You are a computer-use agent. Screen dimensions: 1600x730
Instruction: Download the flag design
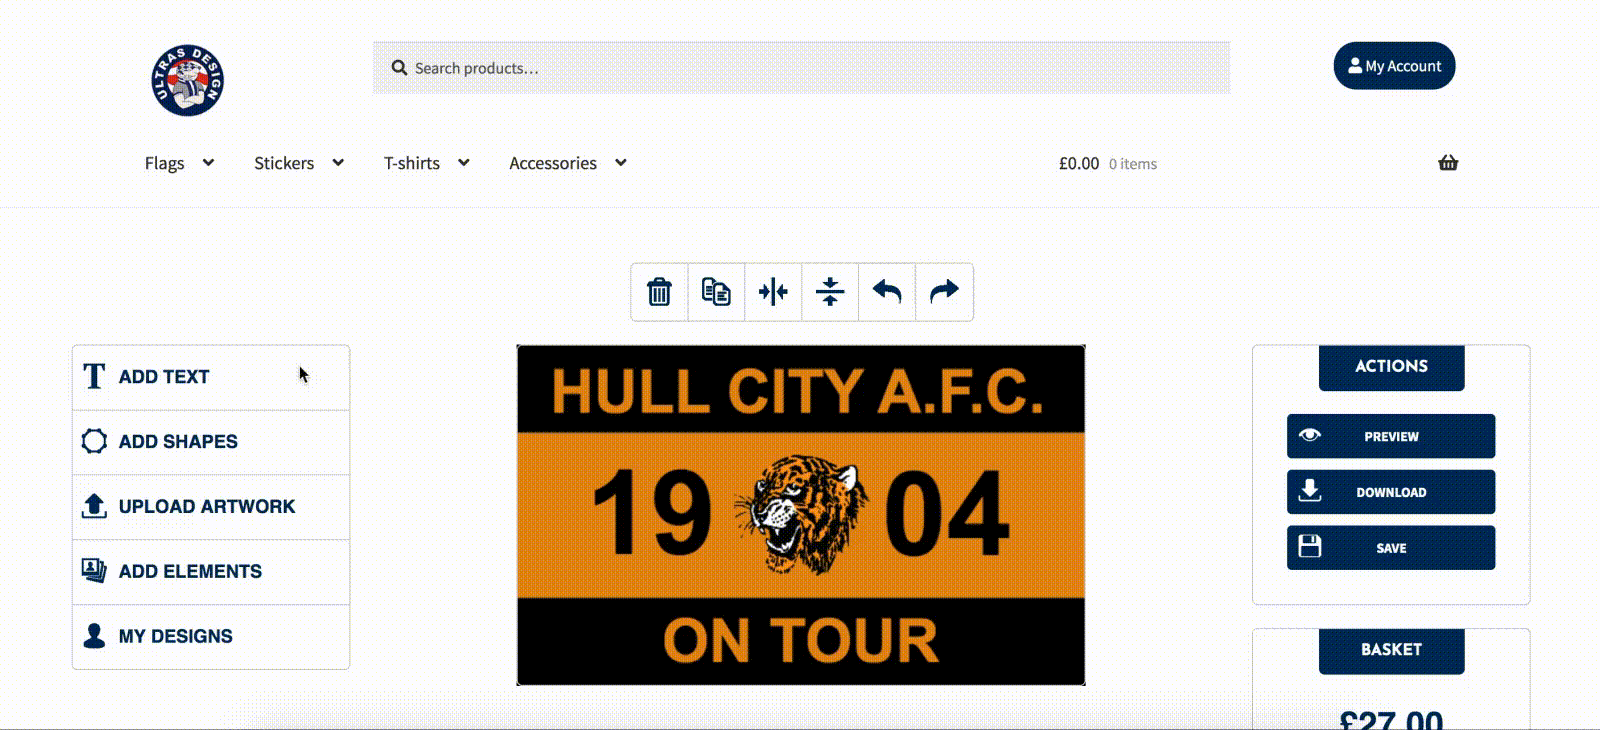pyautogui.click(x=1391, y=492)
